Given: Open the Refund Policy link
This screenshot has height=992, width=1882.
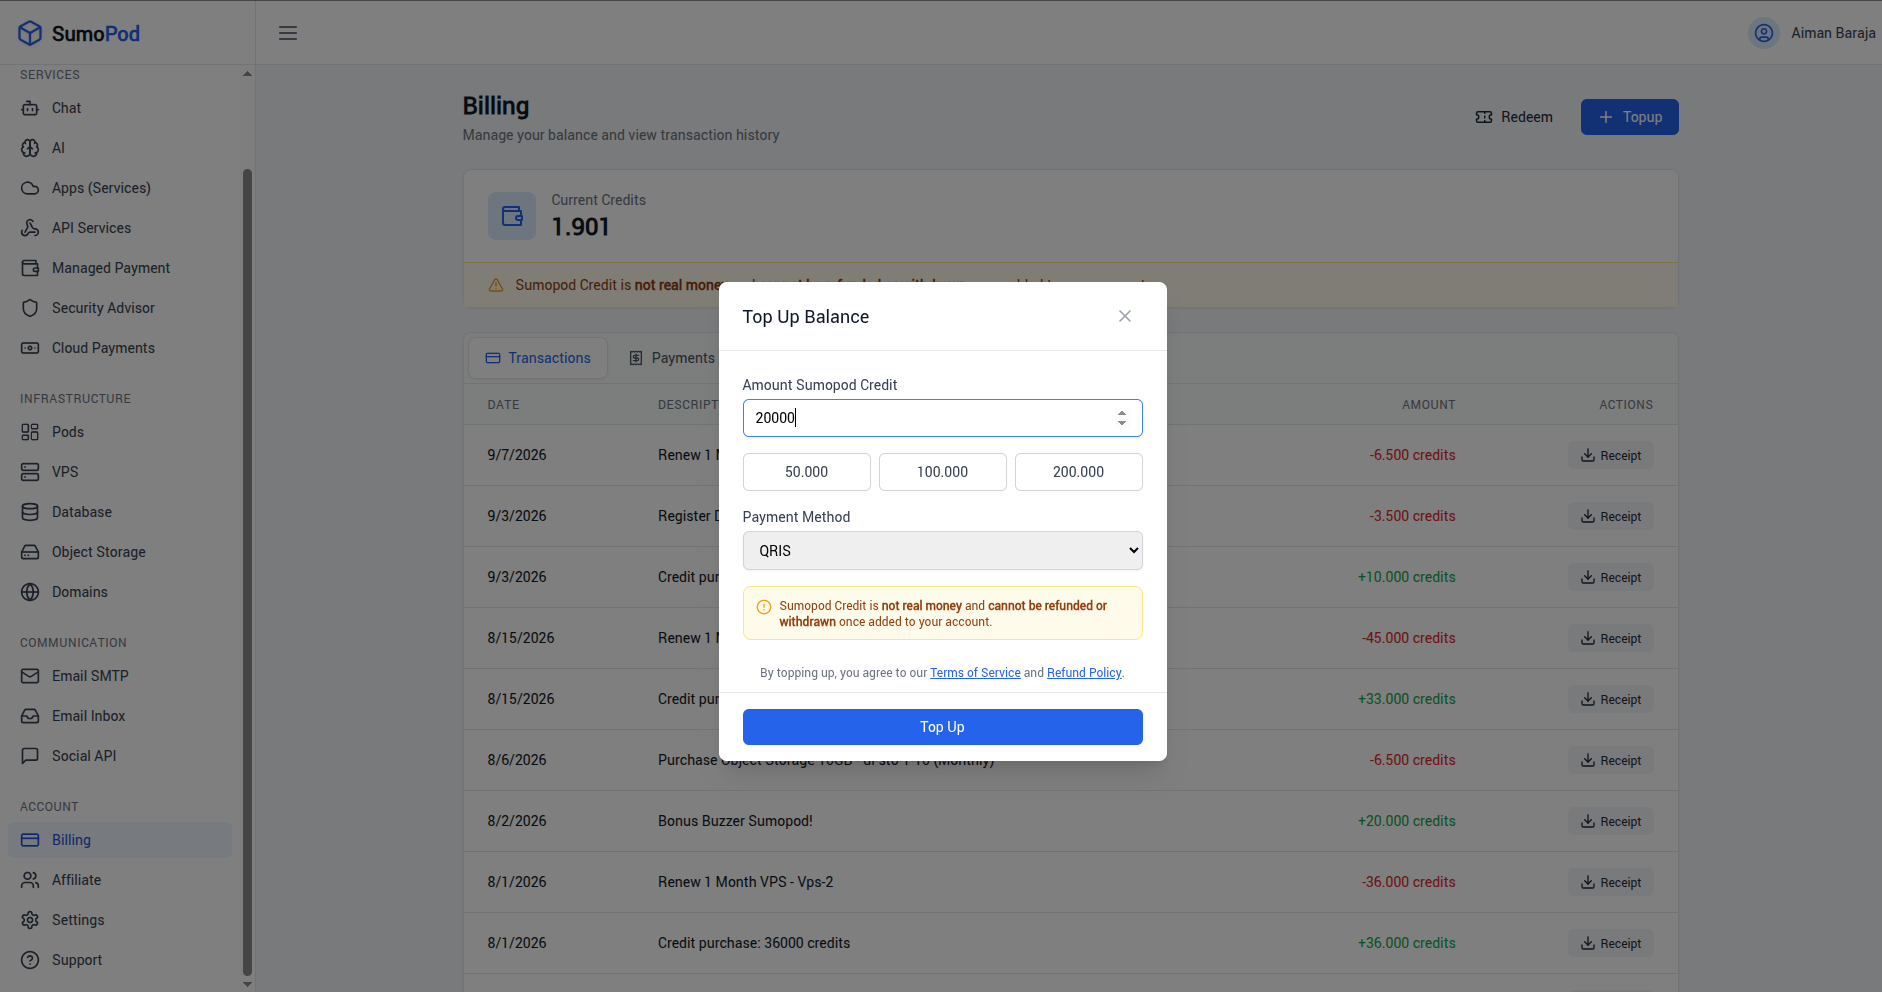Looking at the screenshot, I should (1084, 673).
